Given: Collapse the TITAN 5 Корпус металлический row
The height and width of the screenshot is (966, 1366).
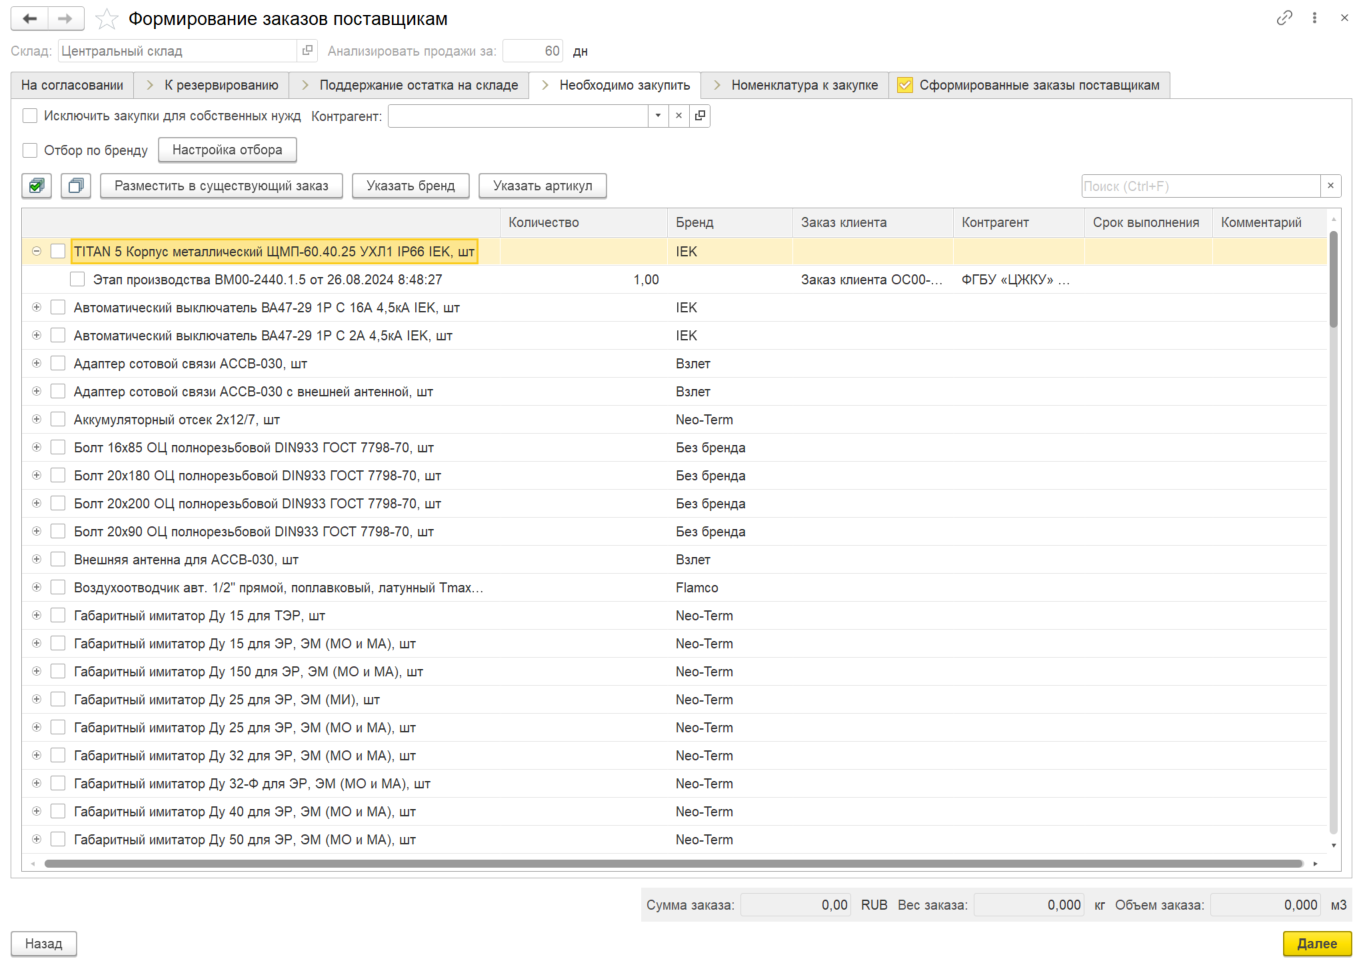Looking at the screenshot, I should pos(37,252).
